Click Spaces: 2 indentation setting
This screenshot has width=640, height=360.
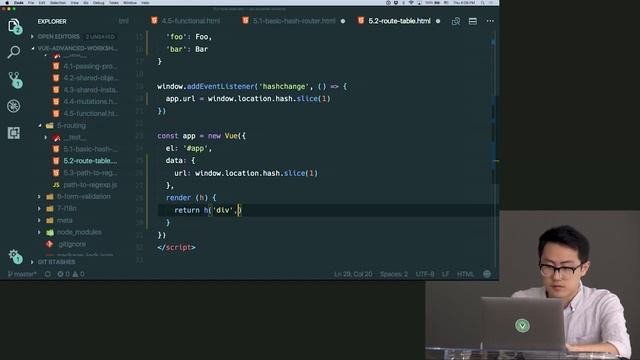coord(394,274)
